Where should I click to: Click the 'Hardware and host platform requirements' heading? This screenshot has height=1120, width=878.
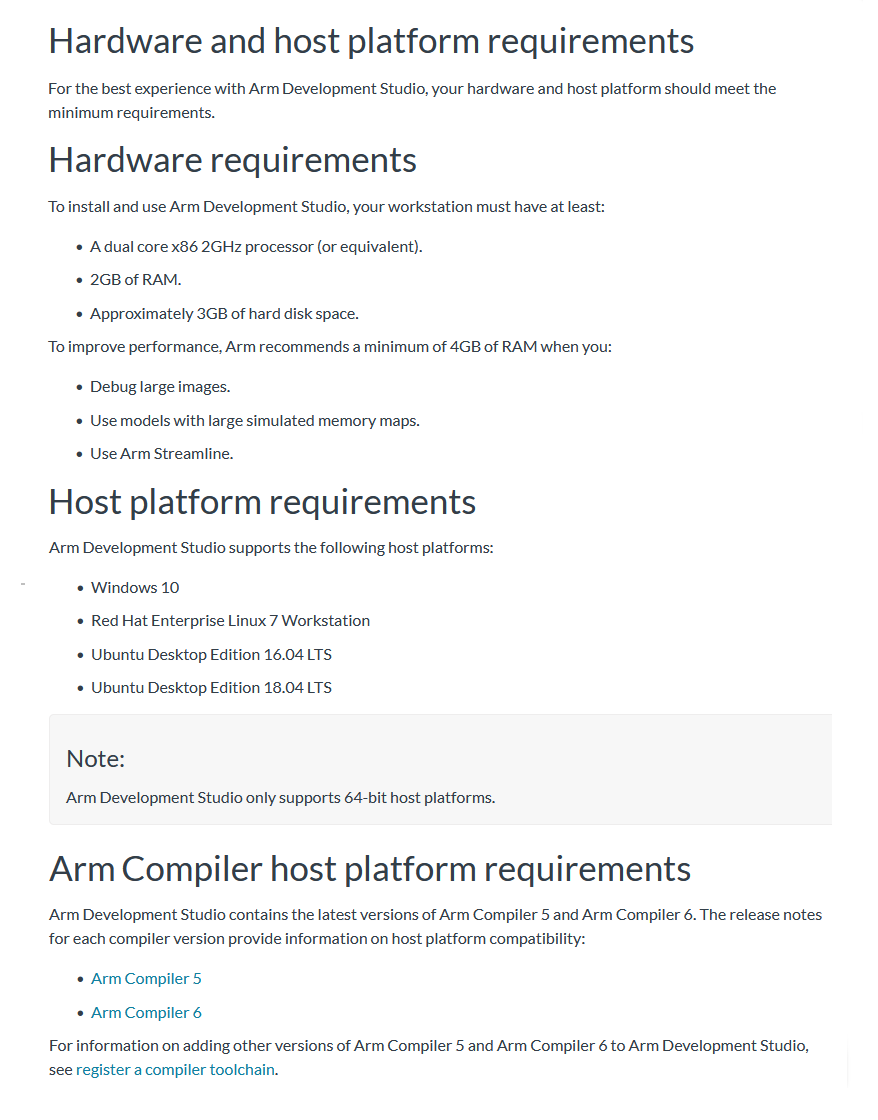(x=371, y=41)
